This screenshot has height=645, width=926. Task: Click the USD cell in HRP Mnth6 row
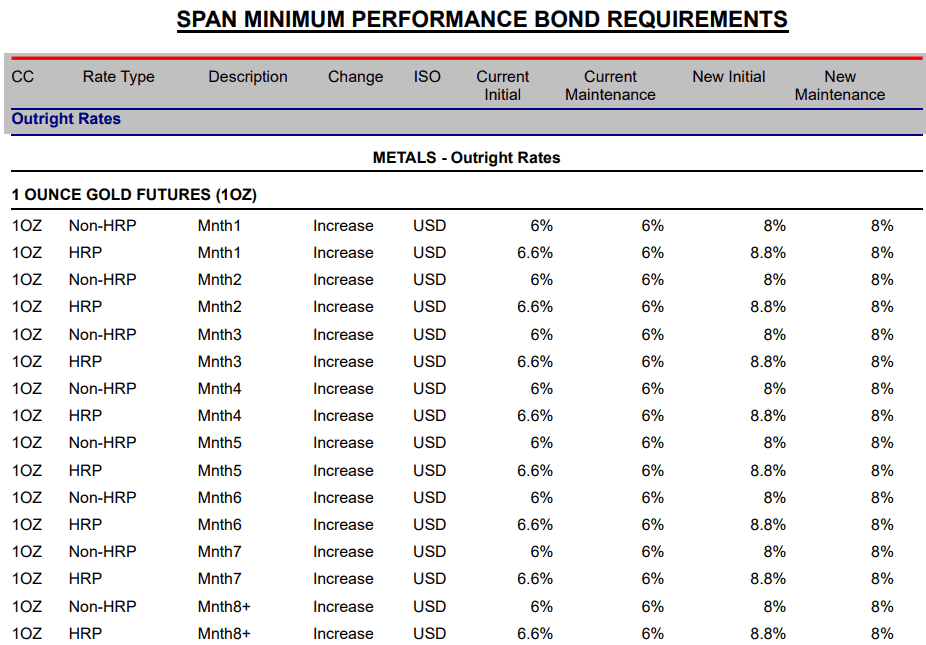[429, 525]
